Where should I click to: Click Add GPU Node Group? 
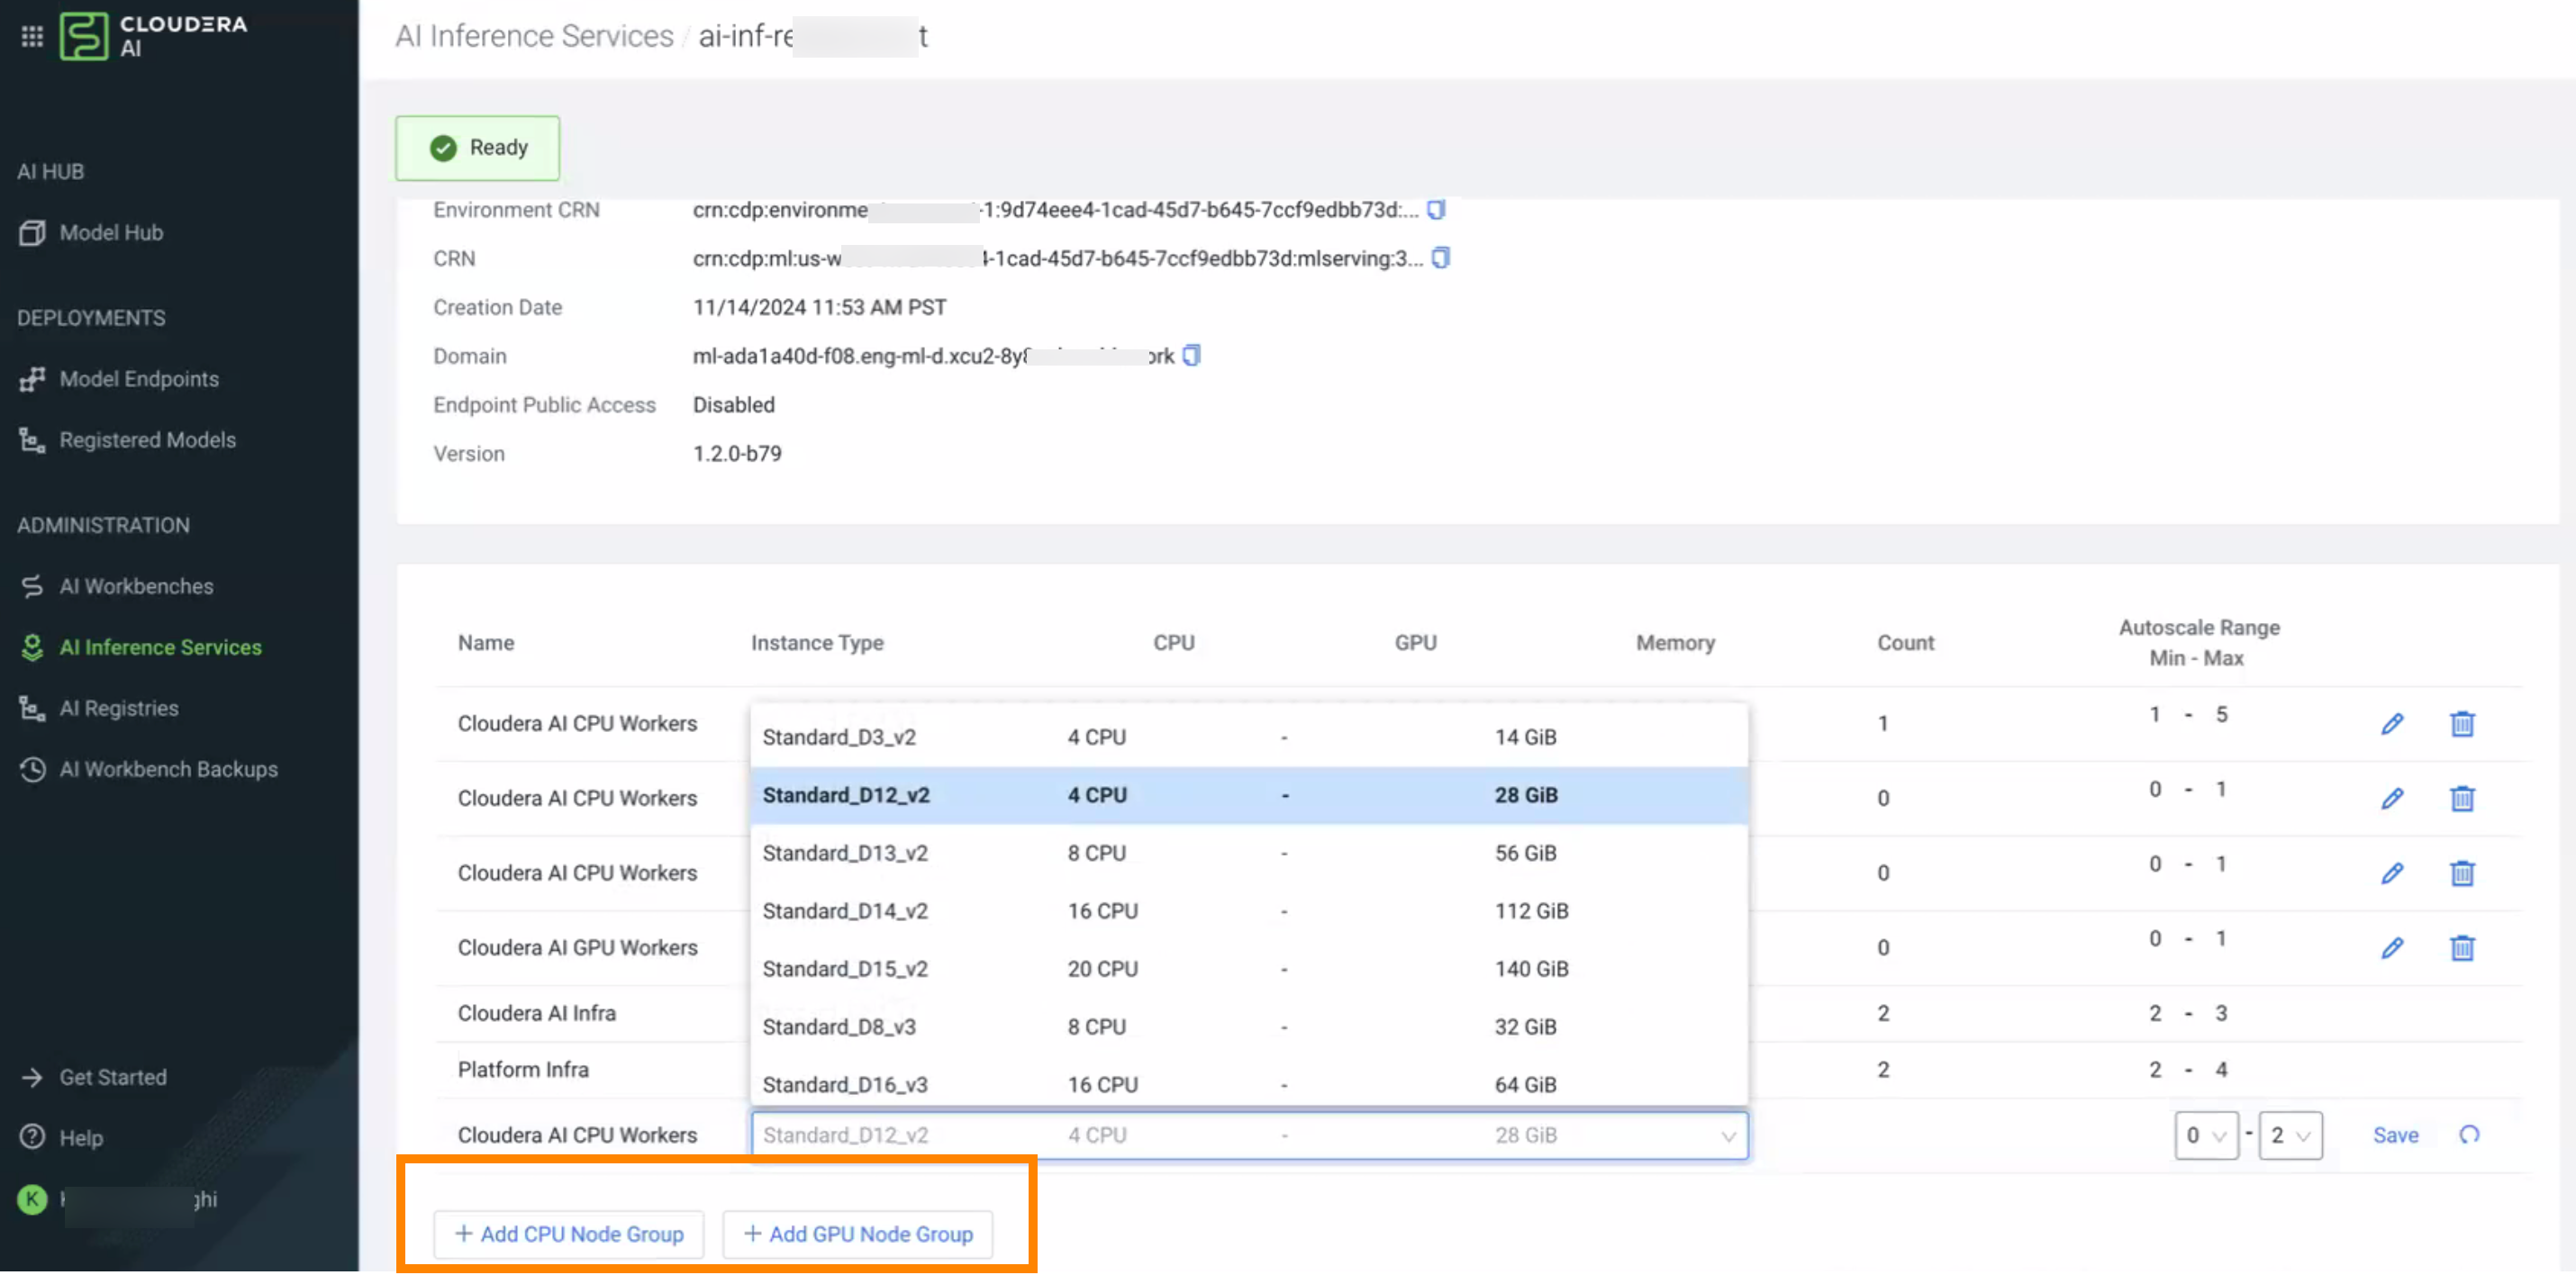pos(858,1234)
